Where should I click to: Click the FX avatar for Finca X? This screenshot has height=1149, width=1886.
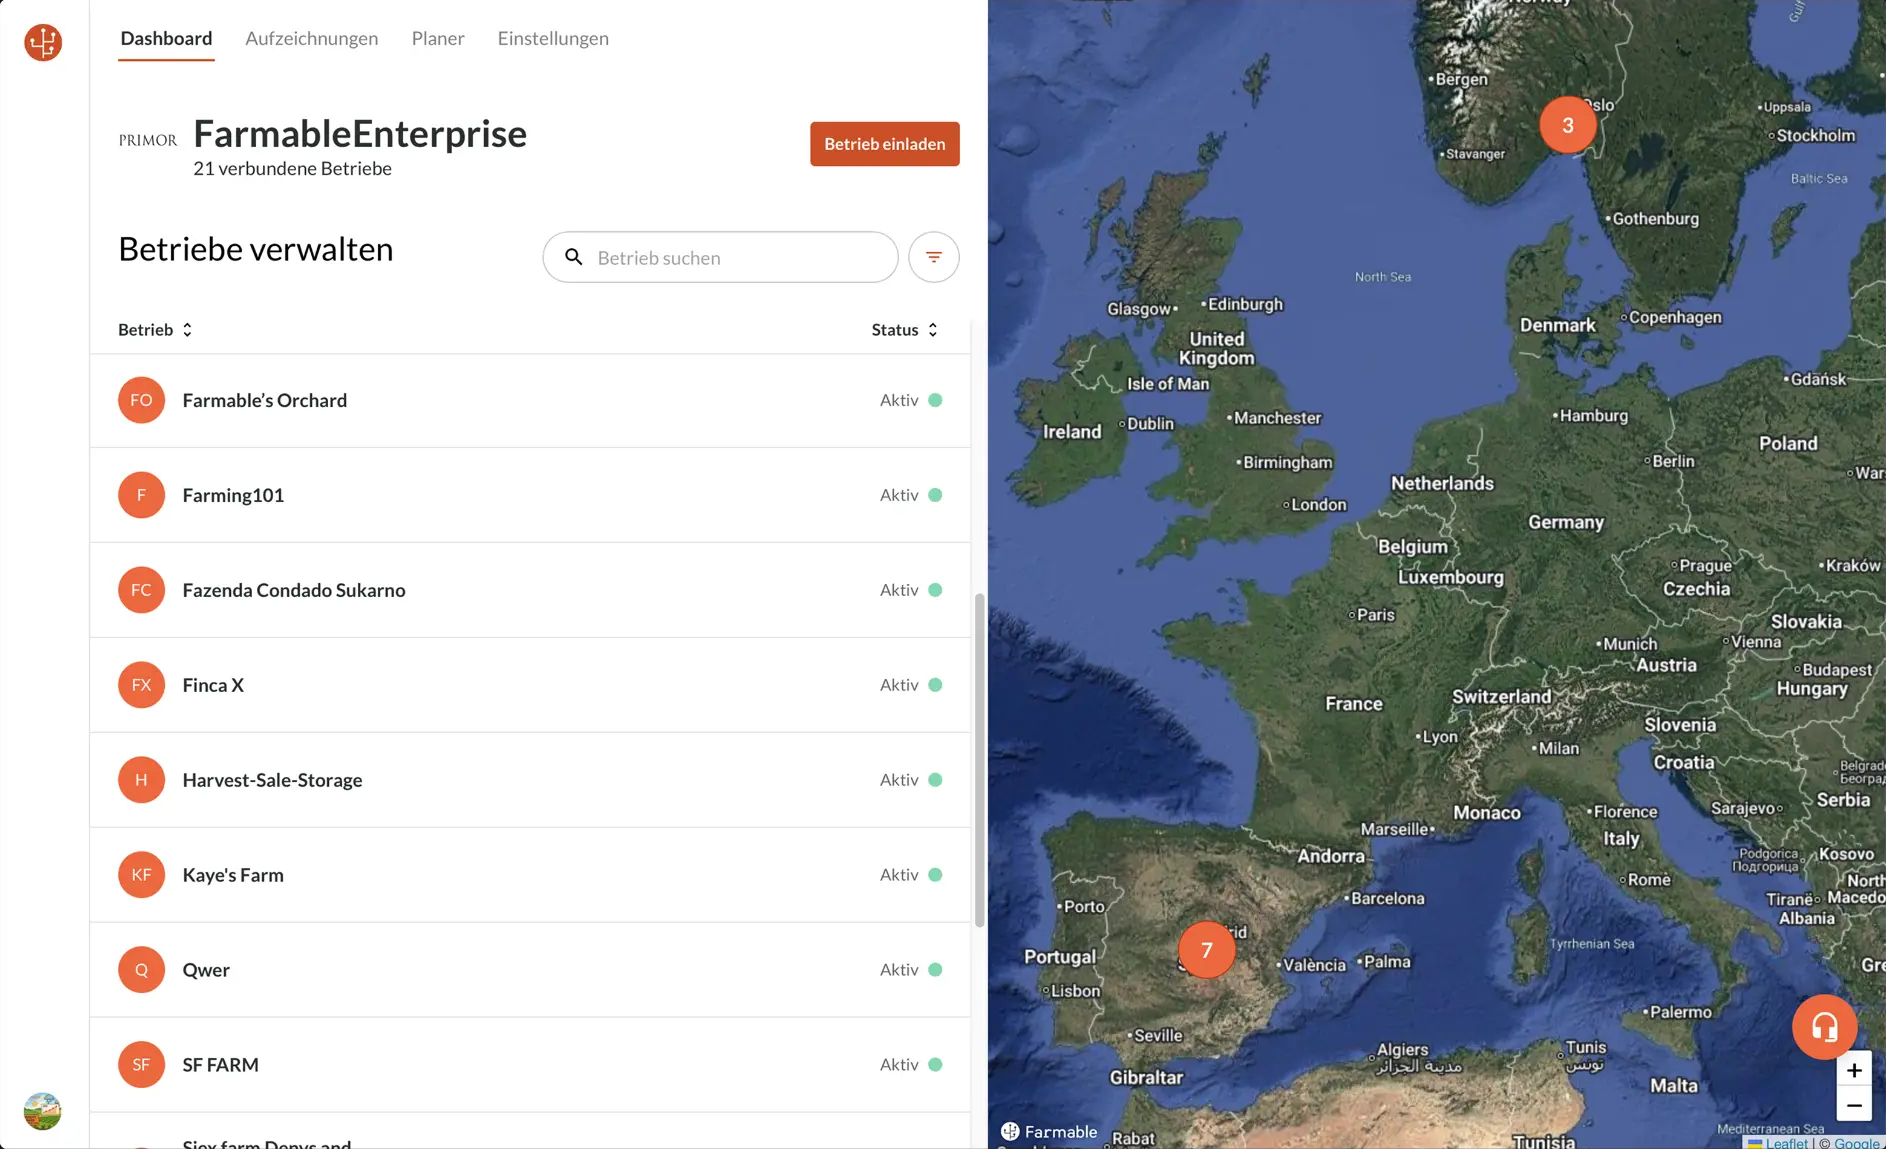[x=141, y=685]
